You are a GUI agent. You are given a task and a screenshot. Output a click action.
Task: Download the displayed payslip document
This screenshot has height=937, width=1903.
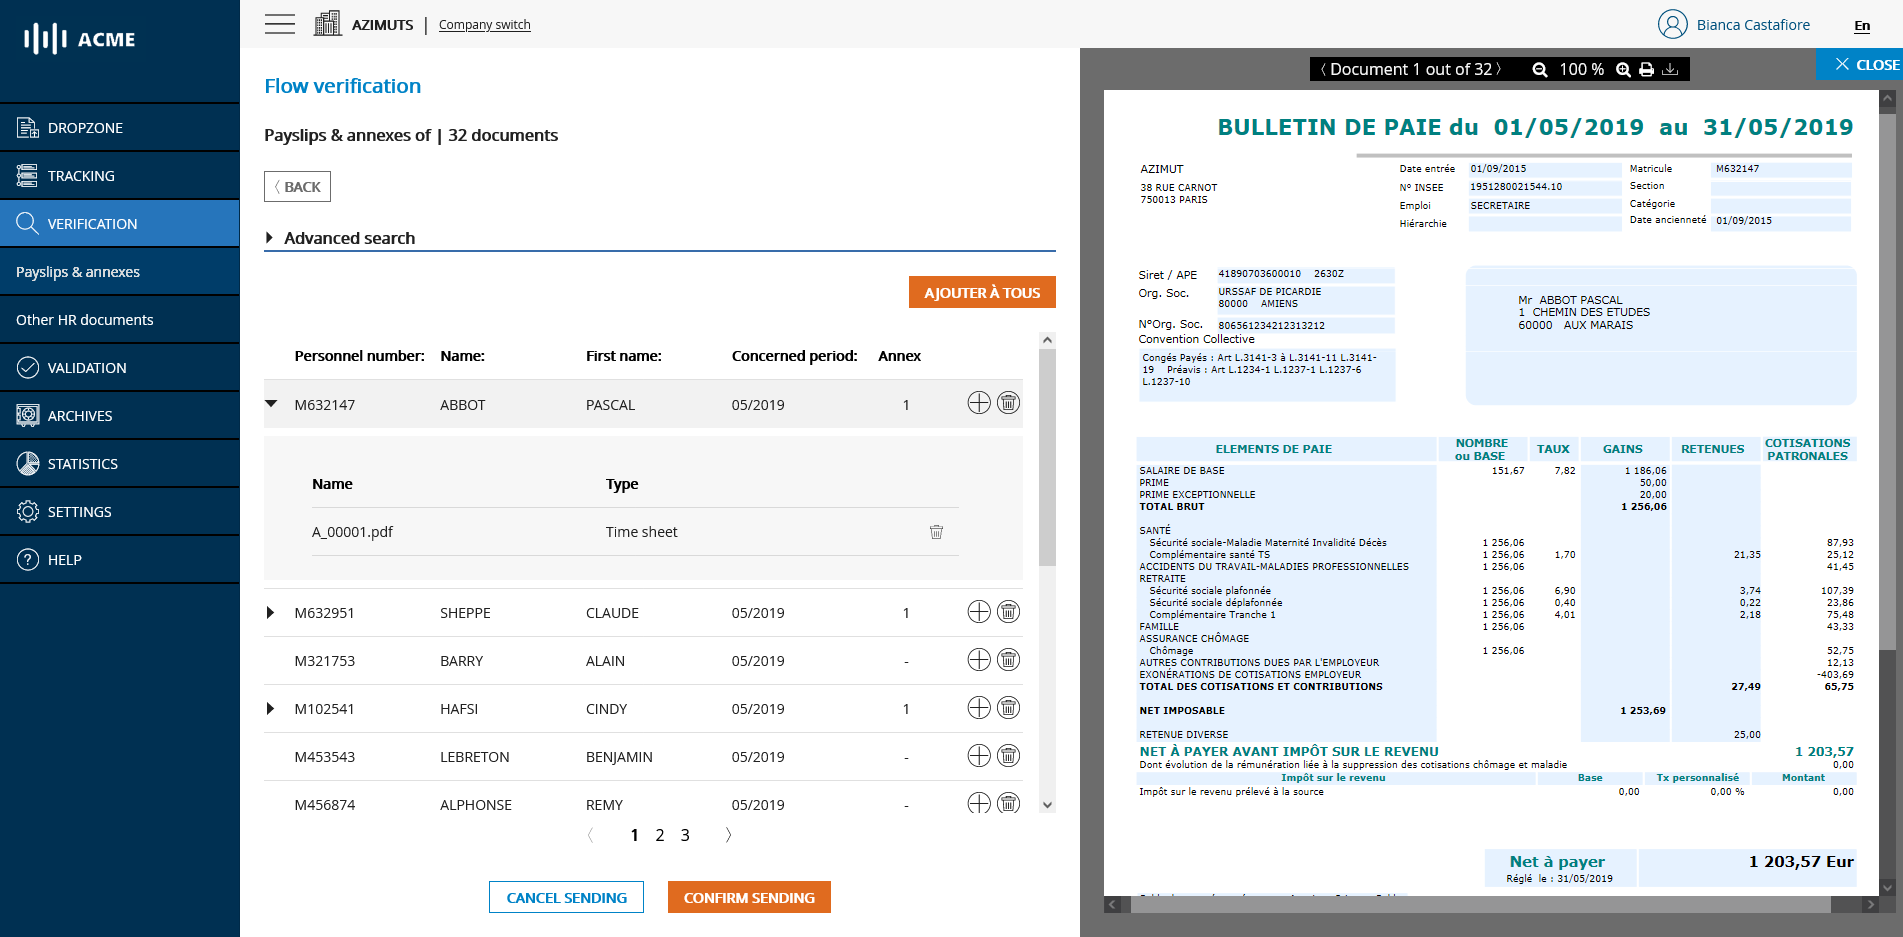point(1670,70)
